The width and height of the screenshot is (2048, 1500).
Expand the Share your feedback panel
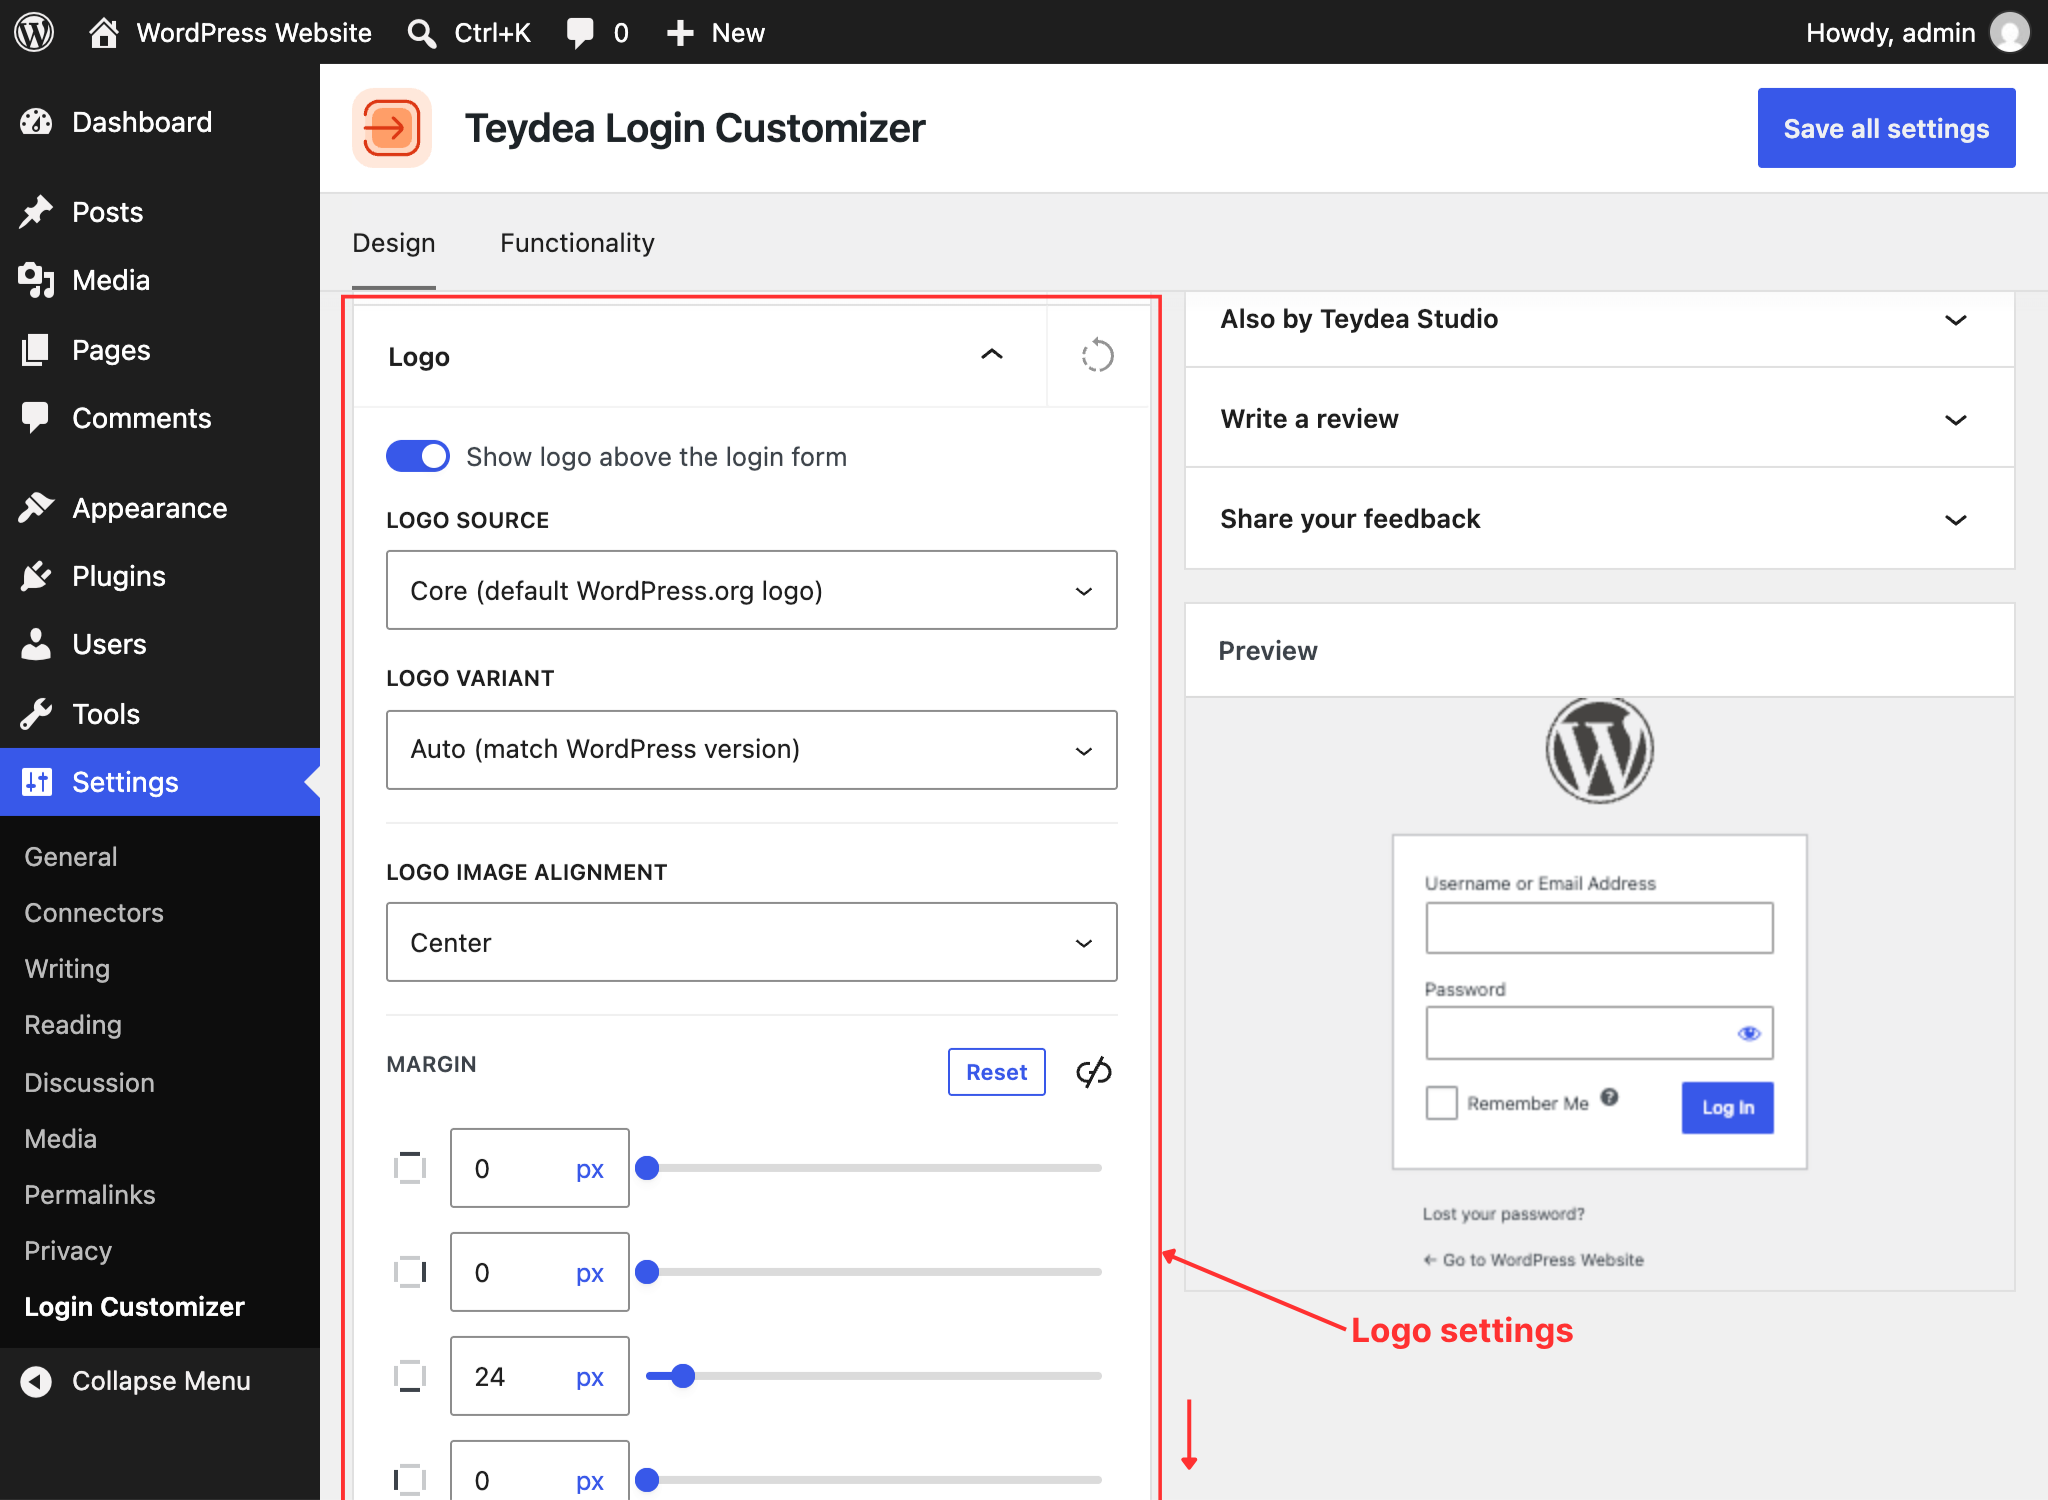click(1600, 519)
